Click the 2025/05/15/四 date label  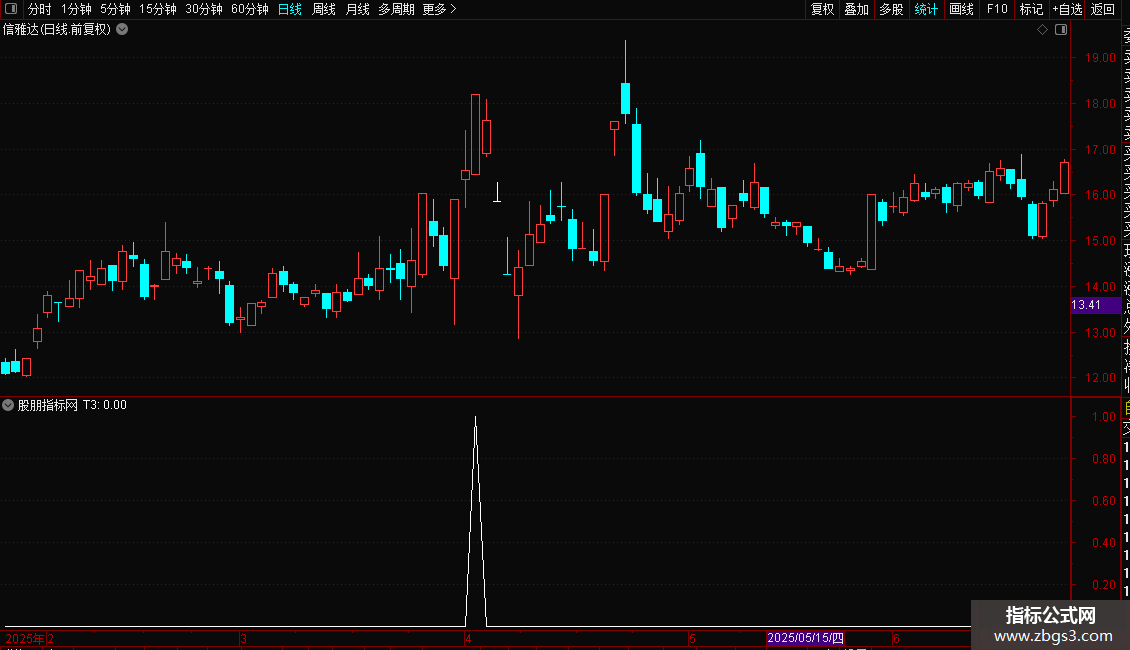click(805, 638)
